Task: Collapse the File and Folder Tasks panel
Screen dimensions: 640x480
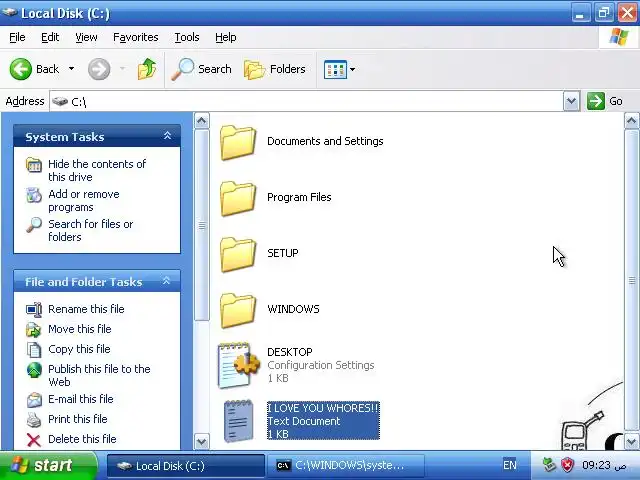Action: tap(166, 281)
